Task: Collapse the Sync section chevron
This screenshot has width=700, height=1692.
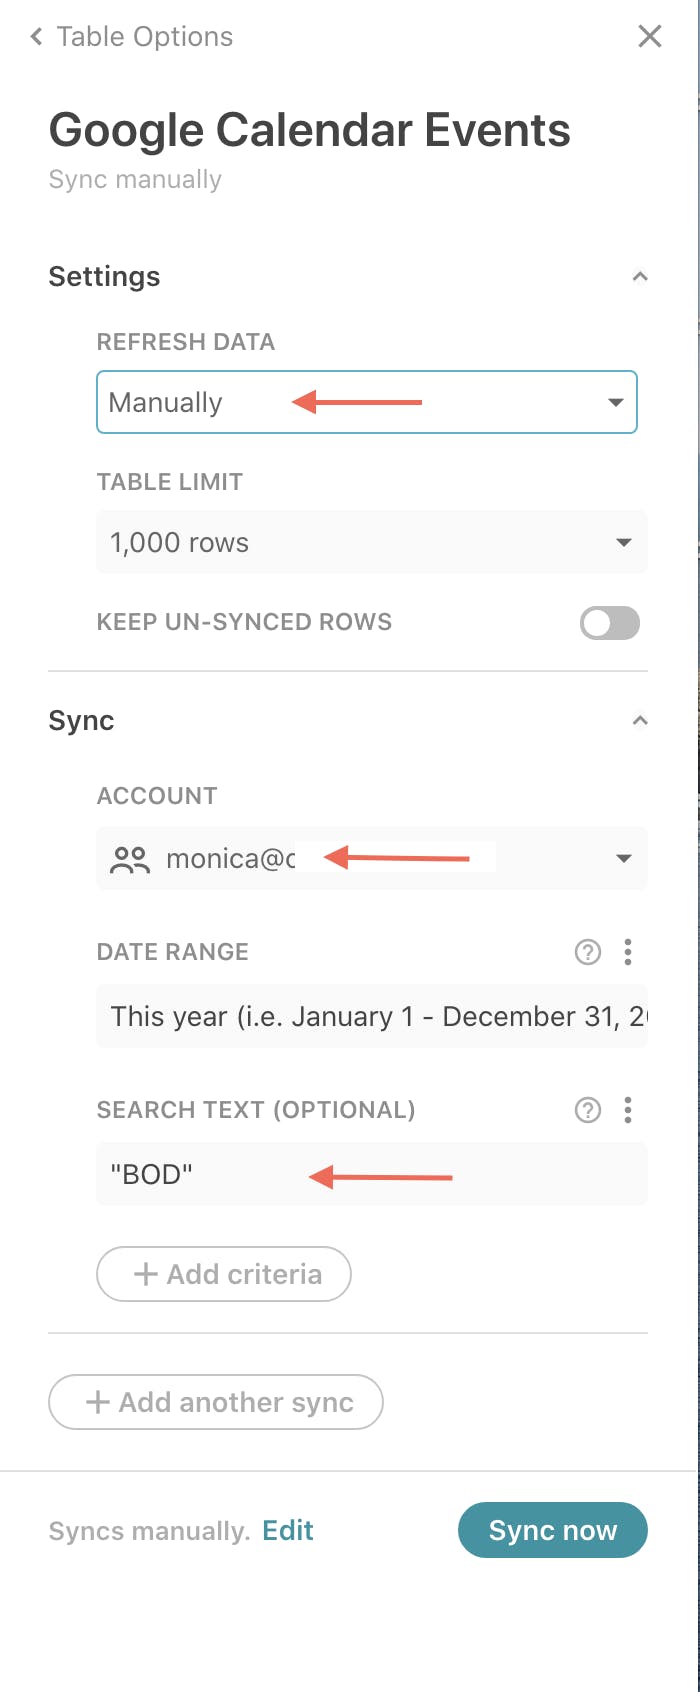Action: coord(640,720)
